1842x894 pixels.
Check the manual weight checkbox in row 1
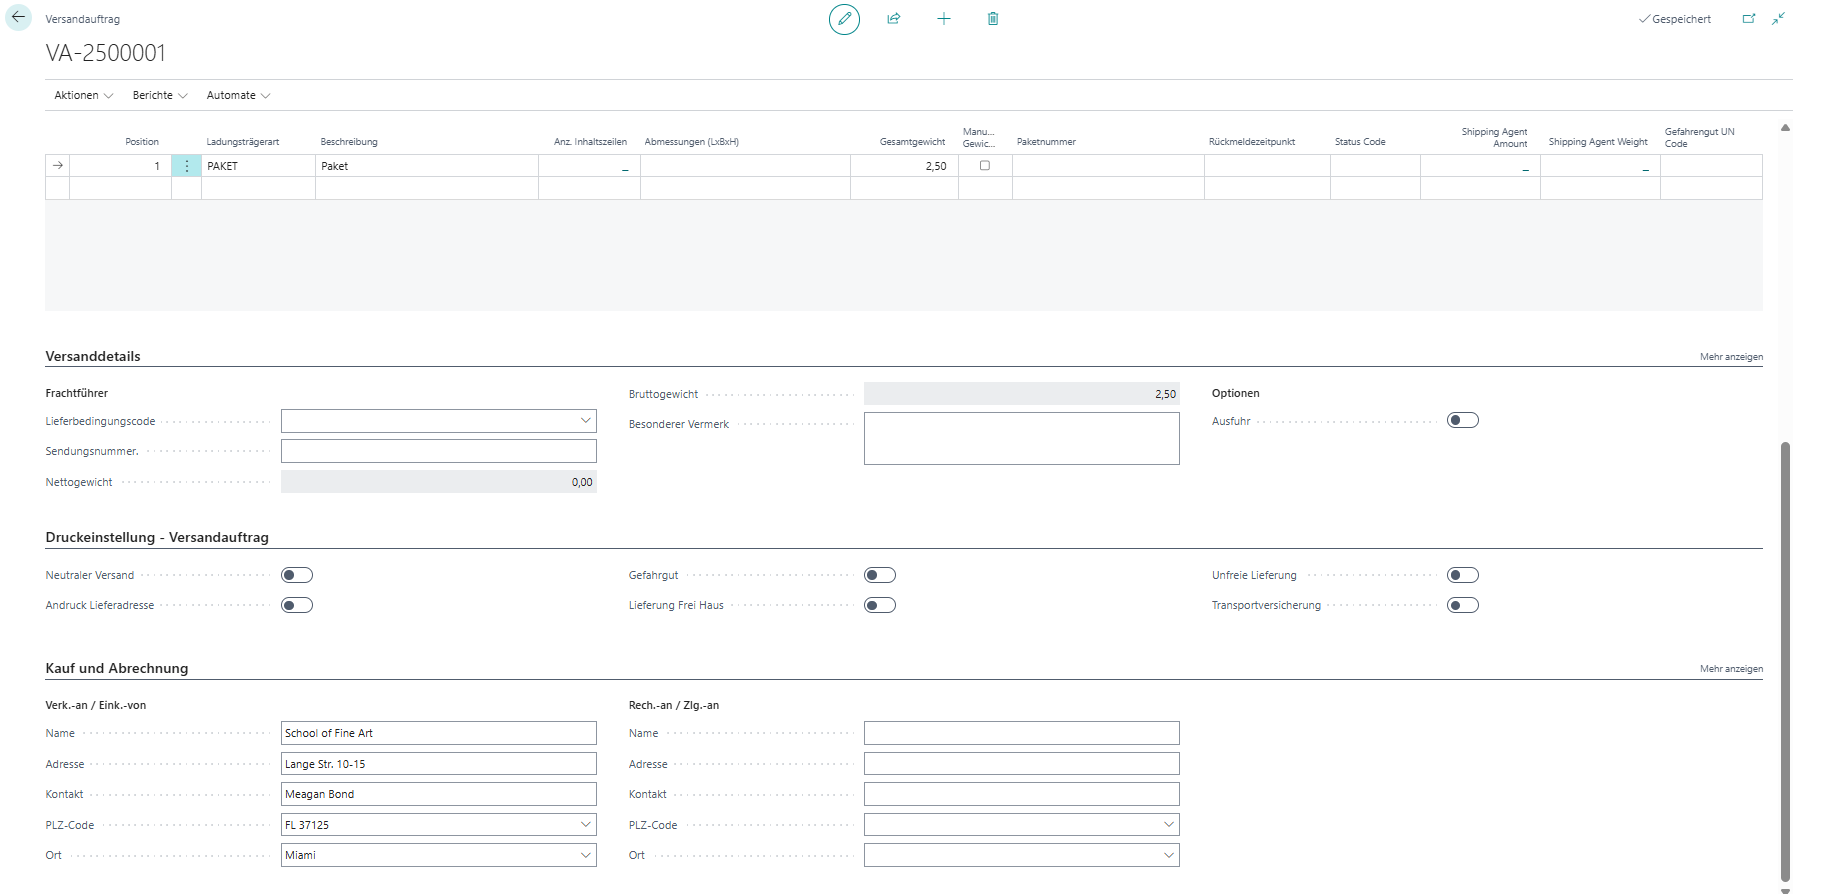[985, 166]
